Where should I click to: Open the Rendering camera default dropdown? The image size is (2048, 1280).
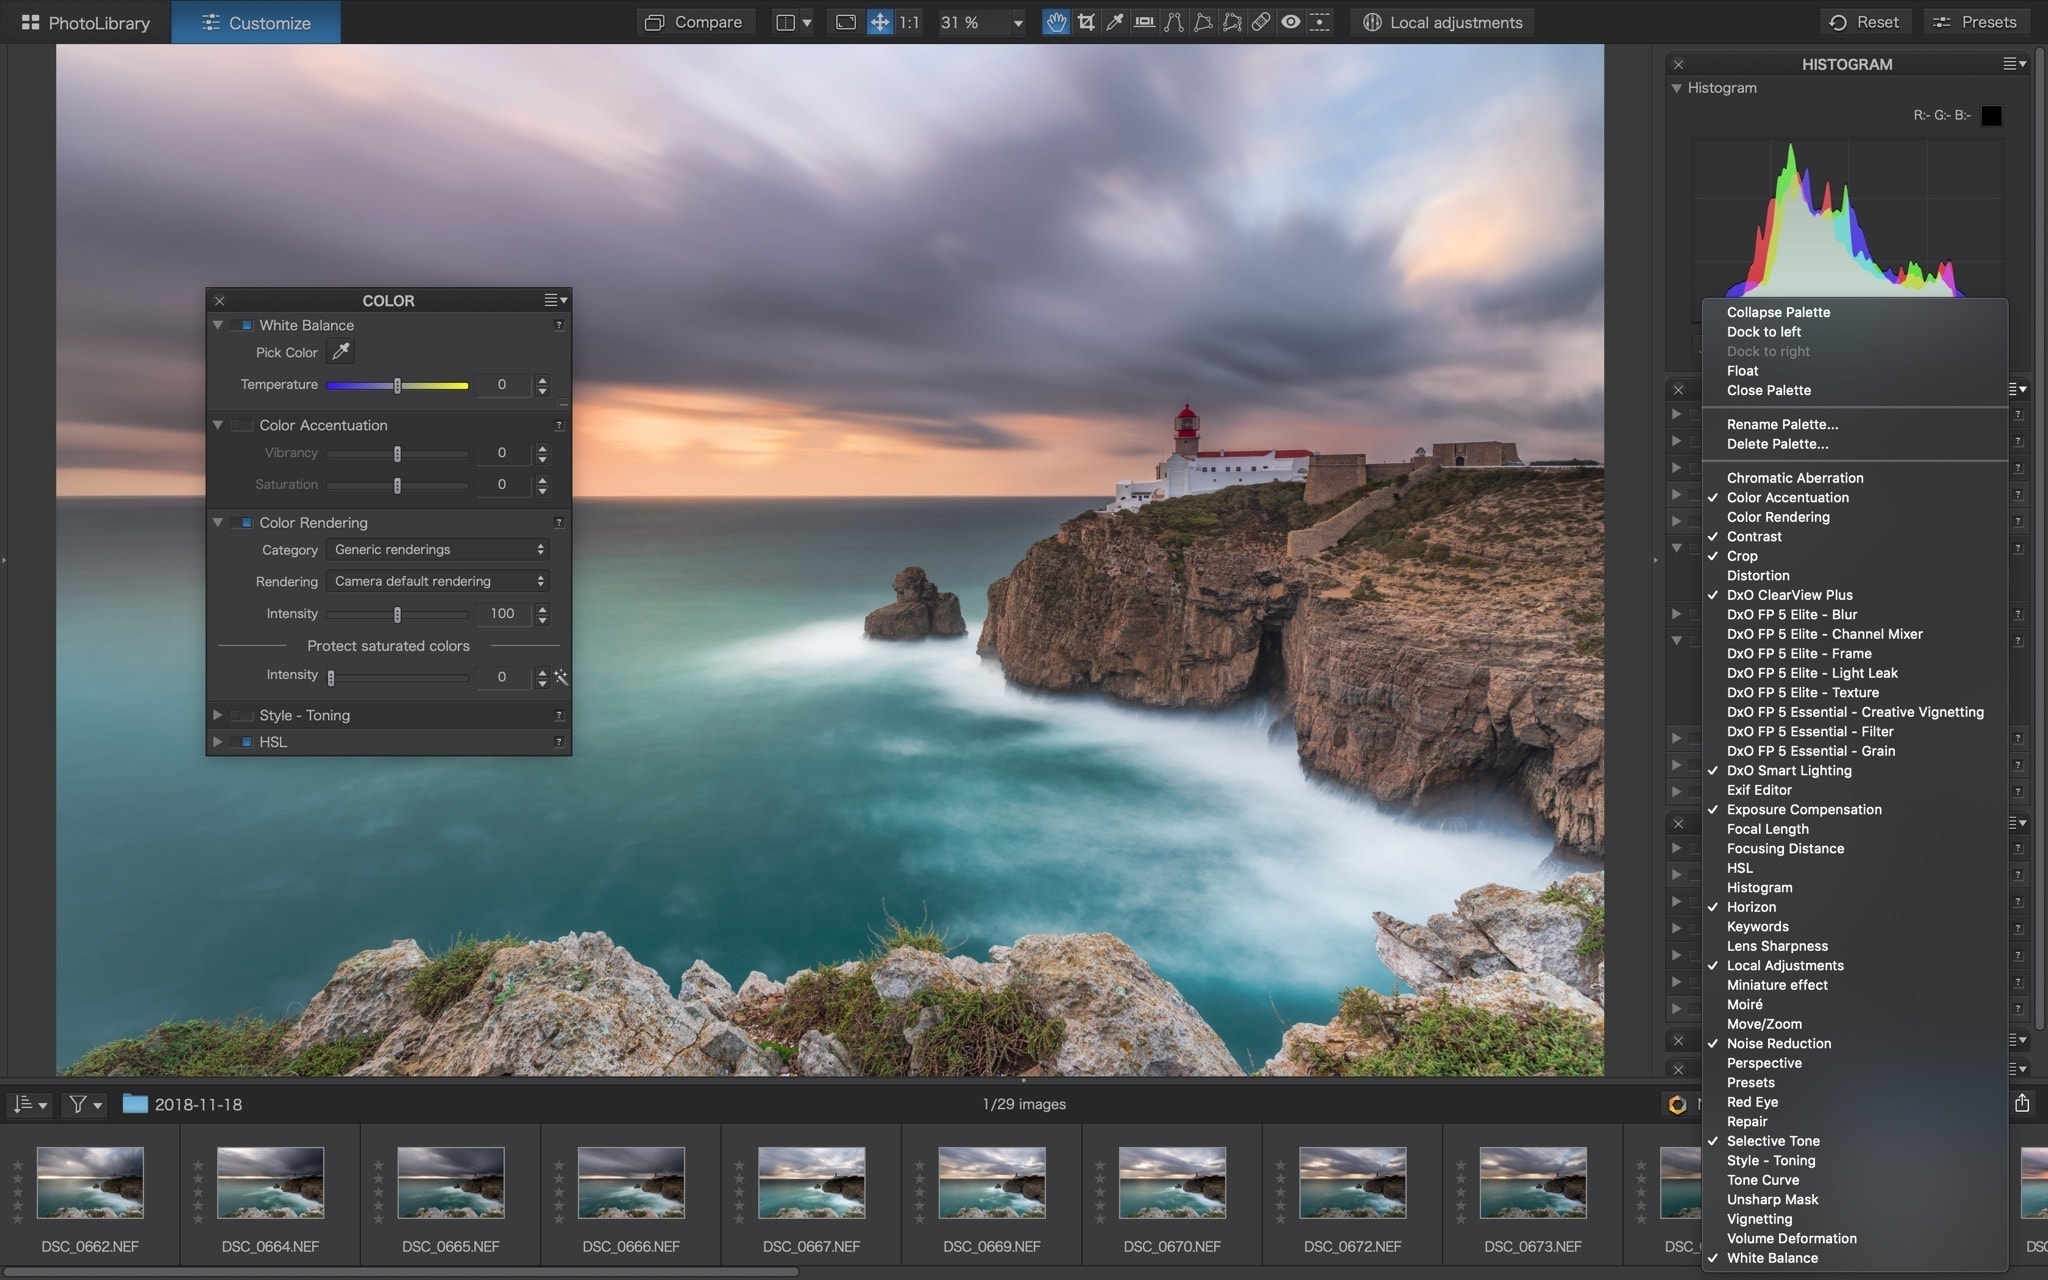coord(438,581)
